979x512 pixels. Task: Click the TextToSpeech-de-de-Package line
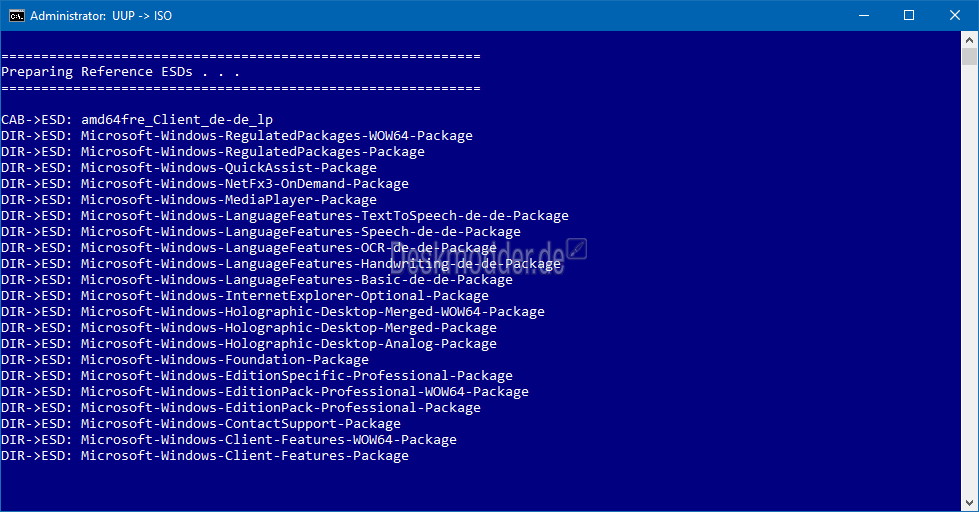coord(285,215)
